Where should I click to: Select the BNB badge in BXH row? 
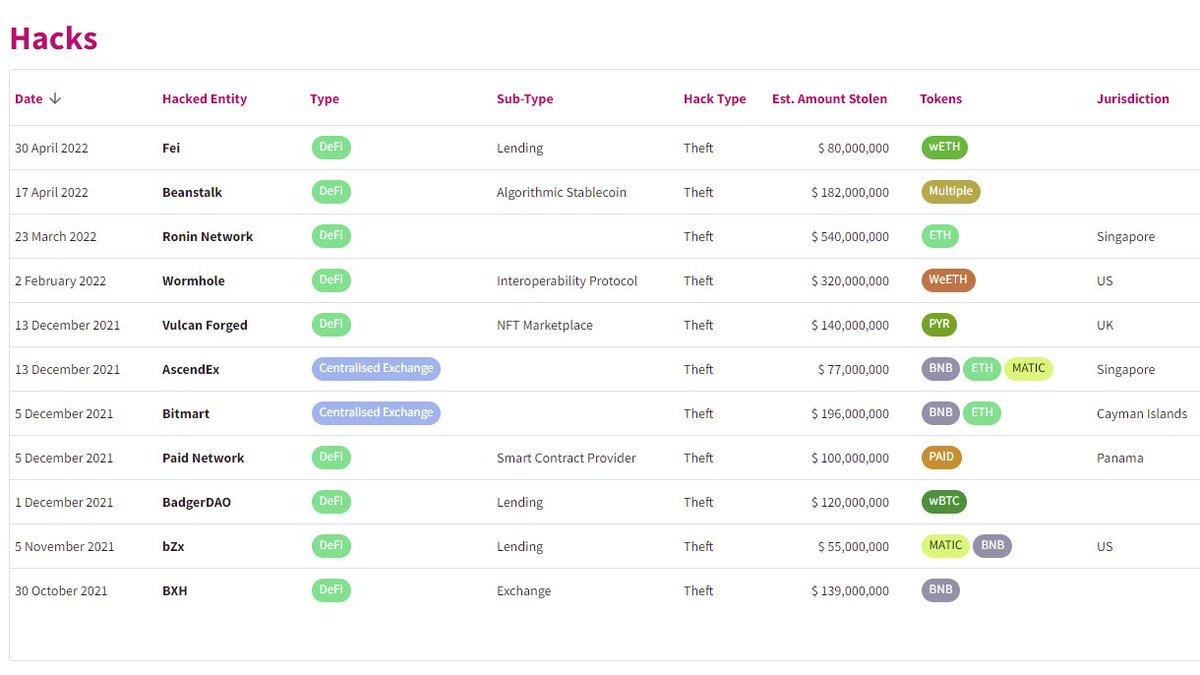940,590
